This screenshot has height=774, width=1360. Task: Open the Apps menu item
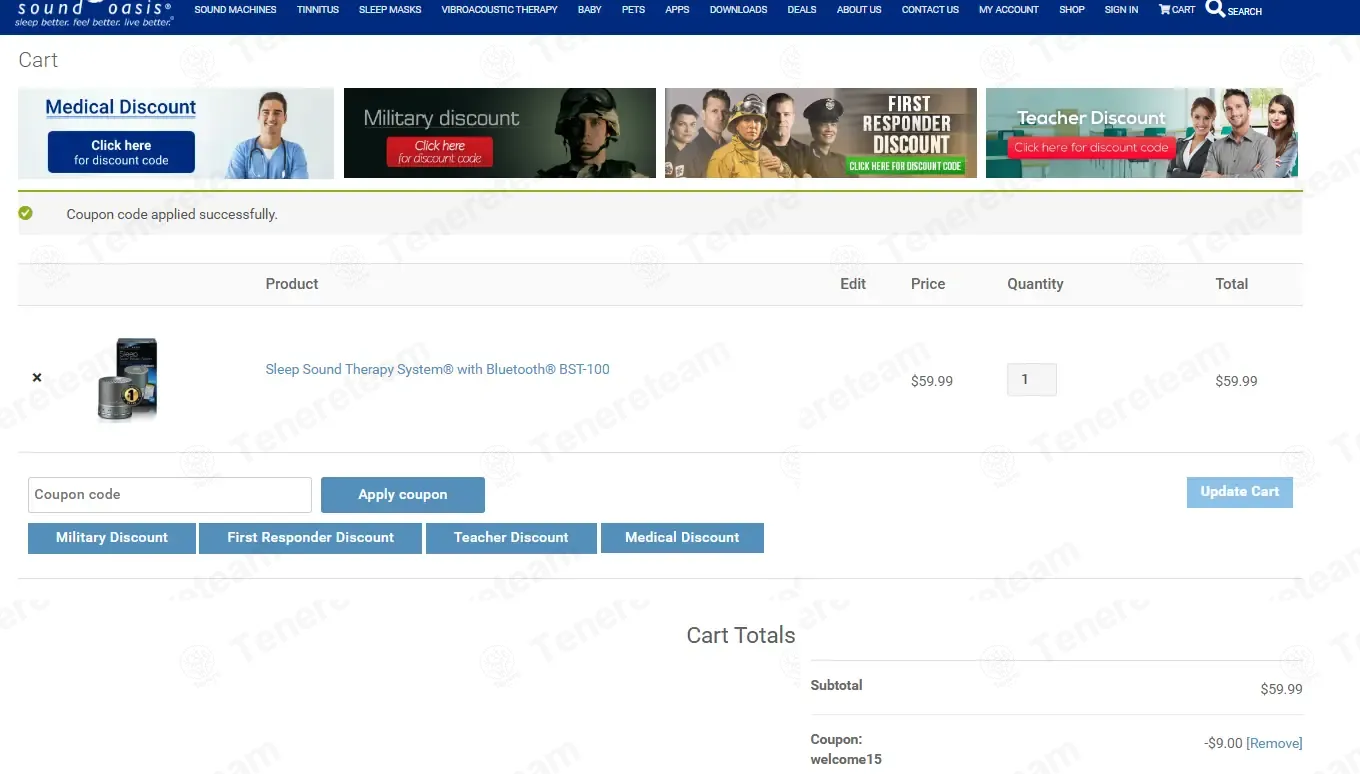677,10
